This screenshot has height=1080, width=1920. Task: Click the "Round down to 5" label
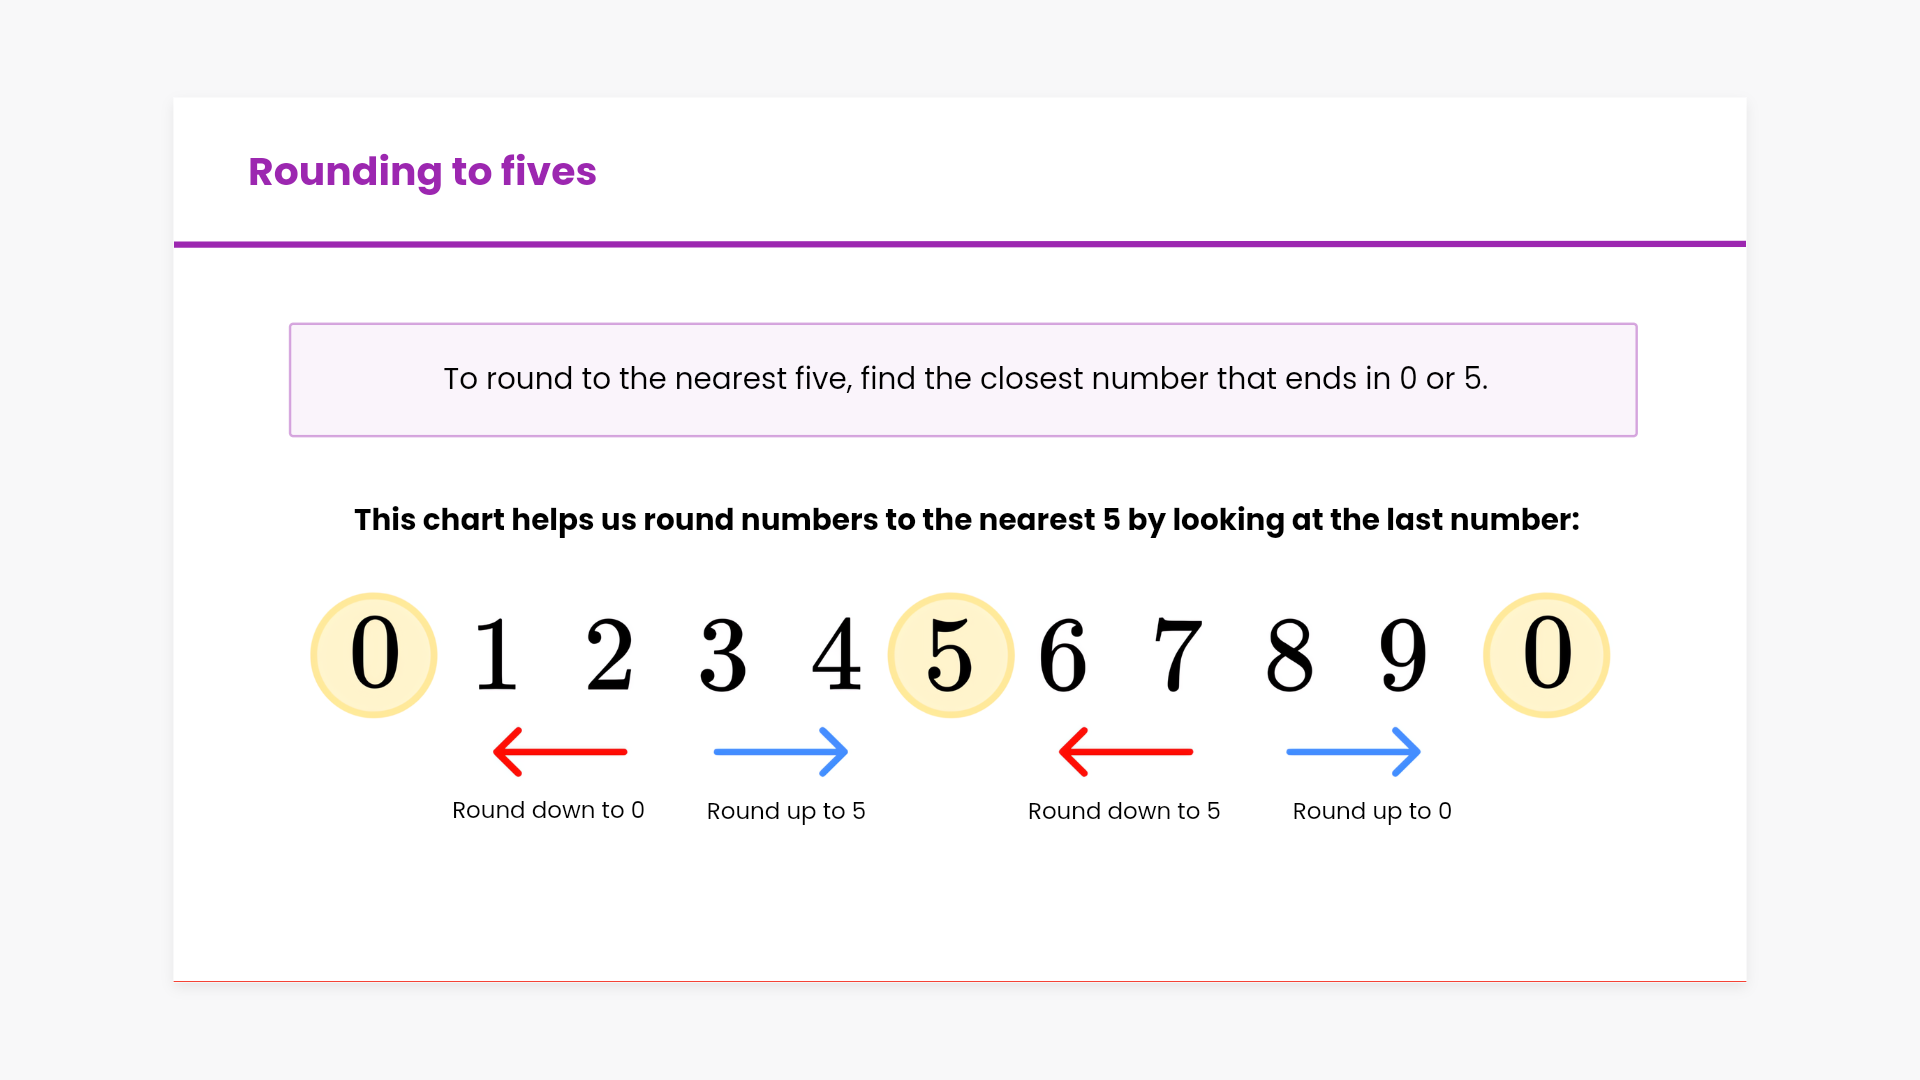tap(1124, 811)
